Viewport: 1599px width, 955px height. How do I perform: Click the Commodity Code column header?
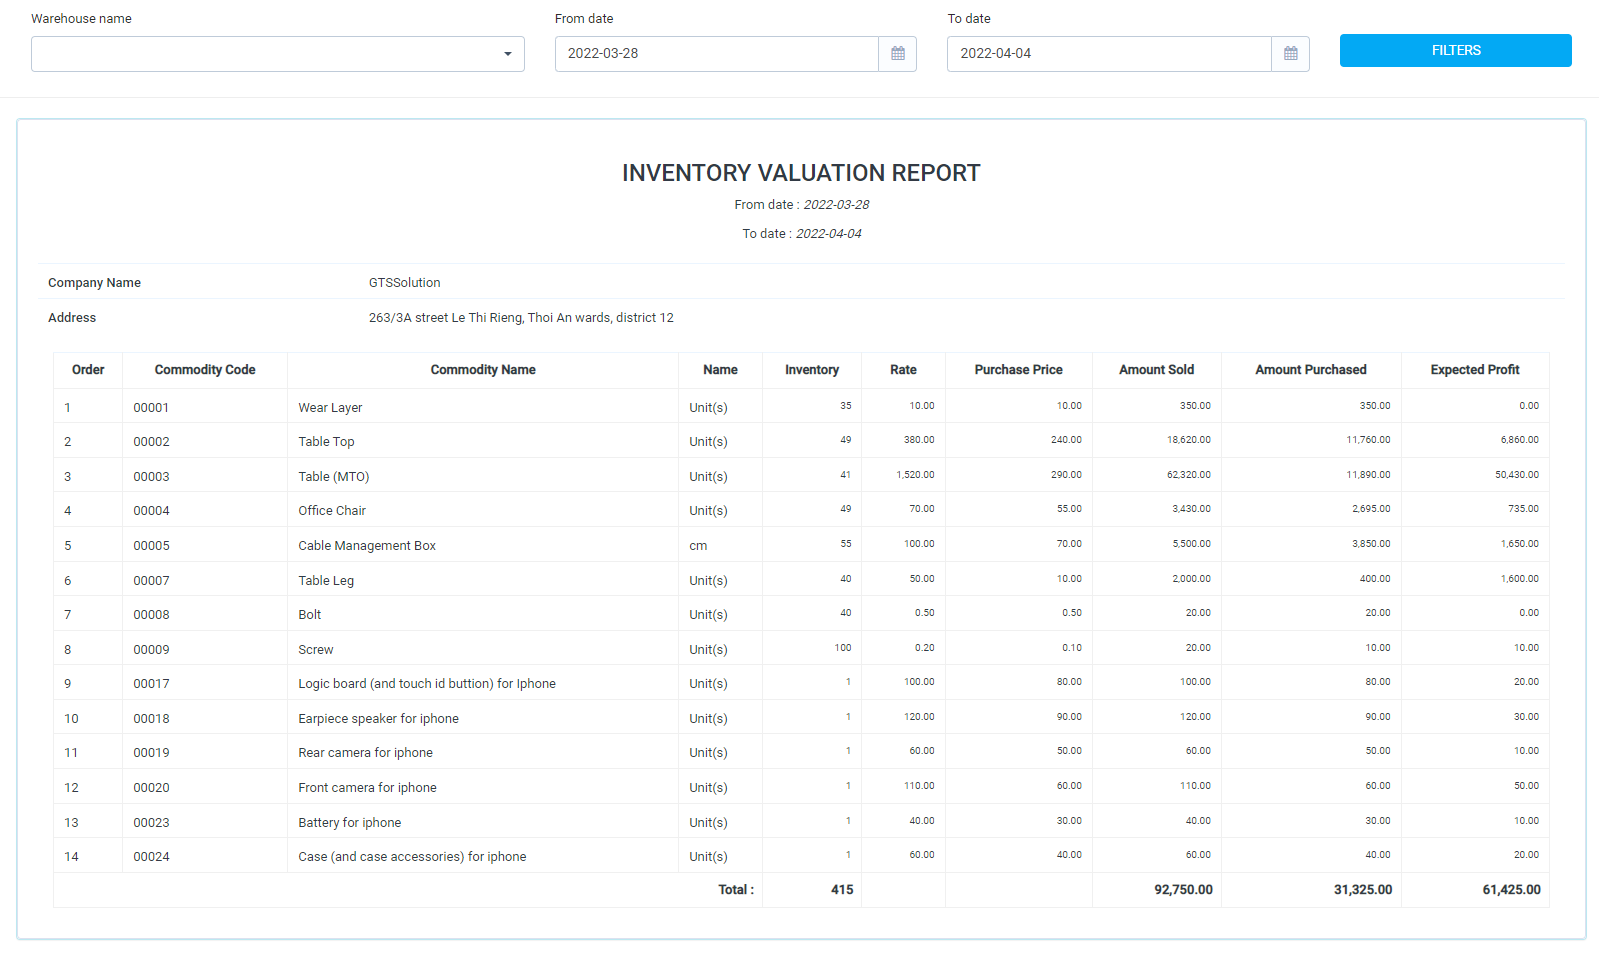205,370
